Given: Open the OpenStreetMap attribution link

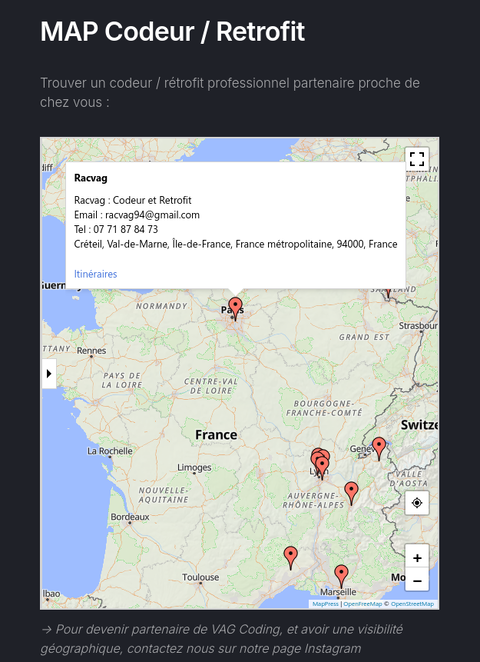Looking at the screenshot, I should point(412,604).
